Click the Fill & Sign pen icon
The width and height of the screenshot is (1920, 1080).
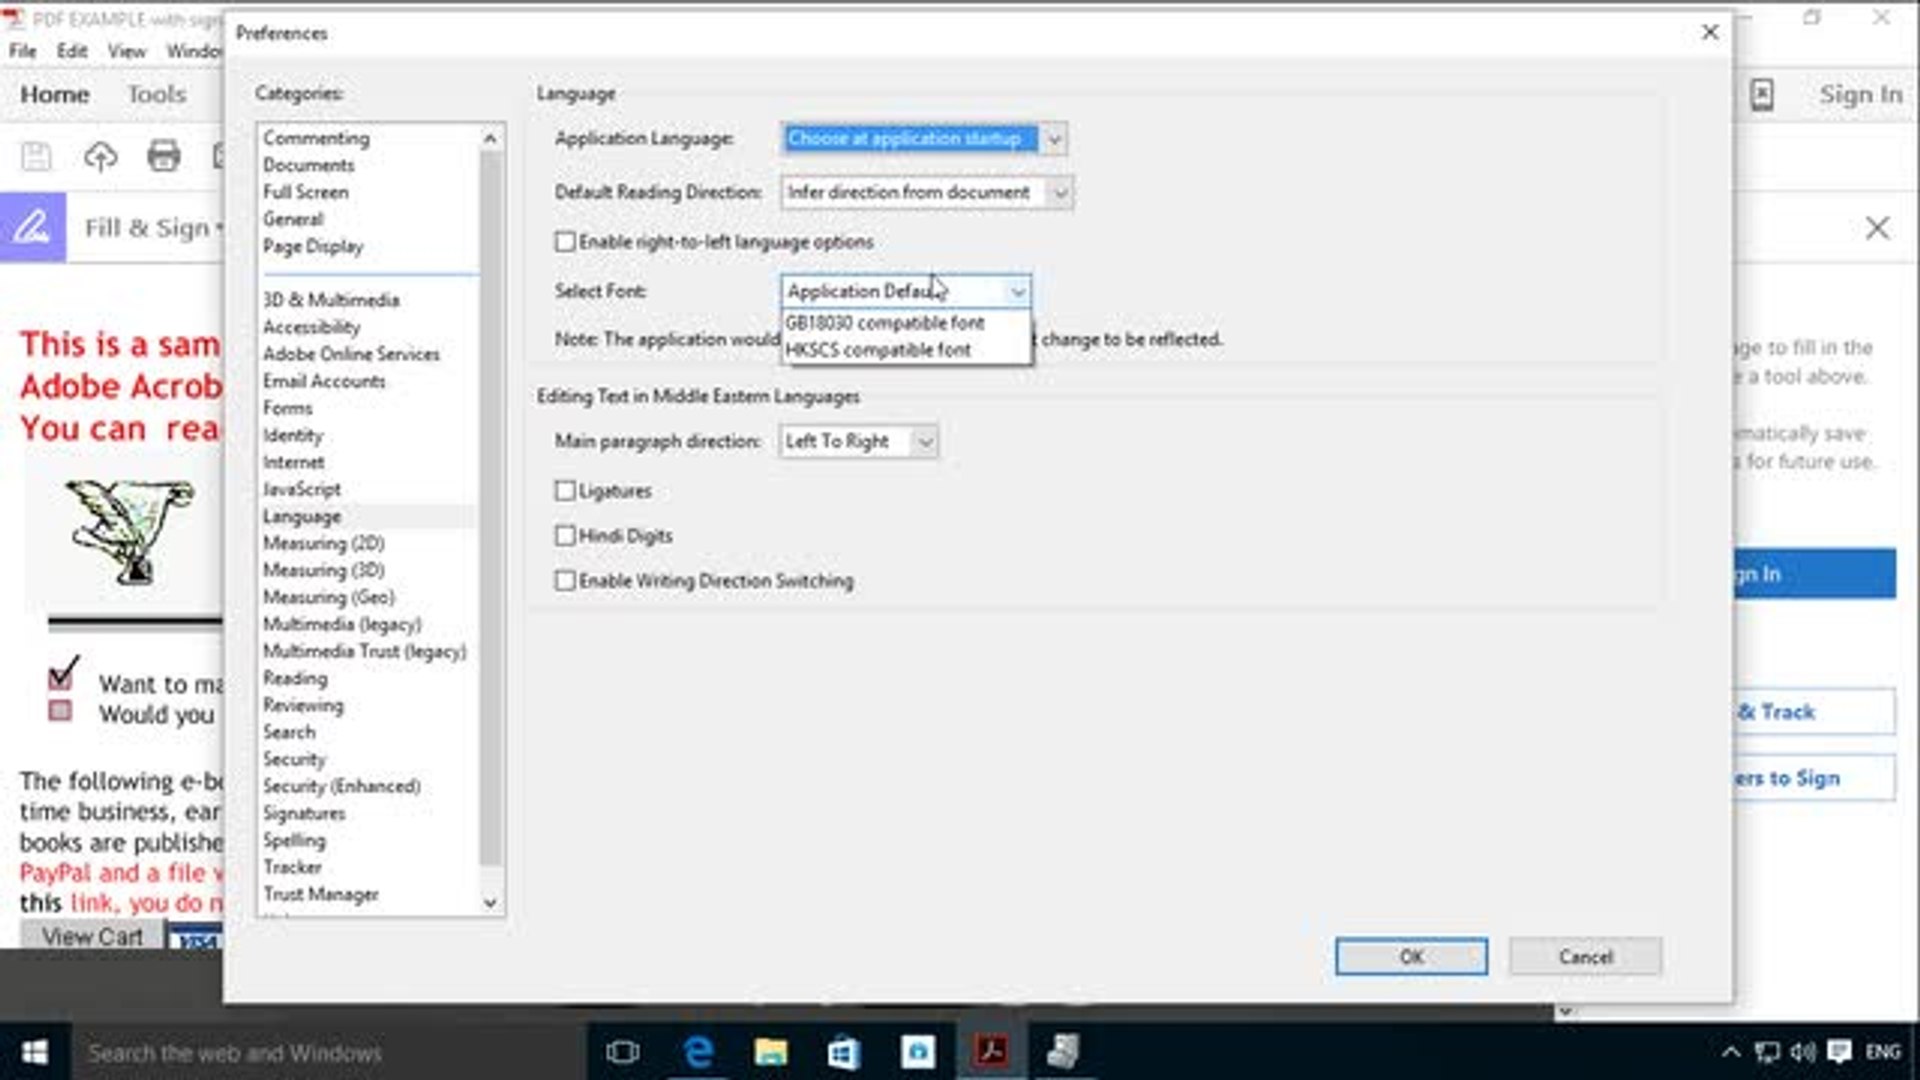click(x=32, y=228)
